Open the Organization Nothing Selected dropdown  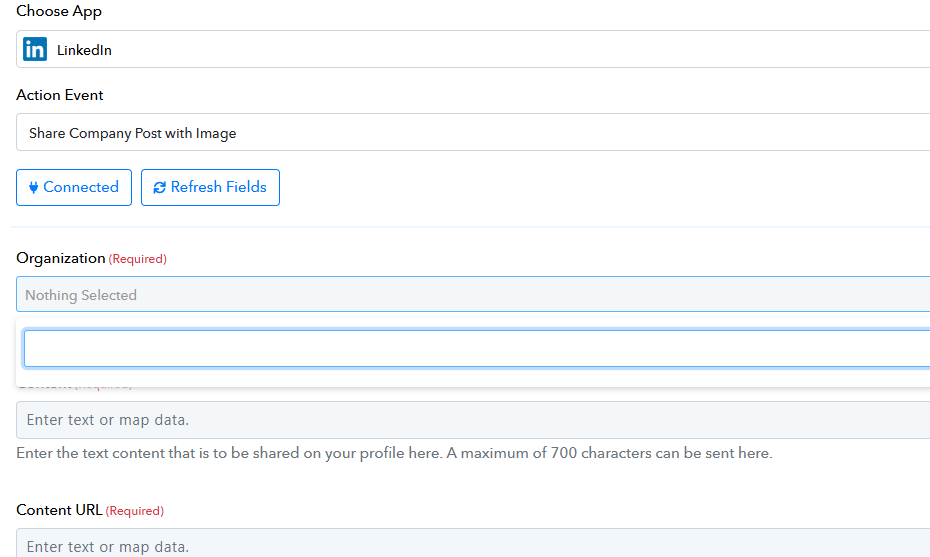click(x=473, y=294)
